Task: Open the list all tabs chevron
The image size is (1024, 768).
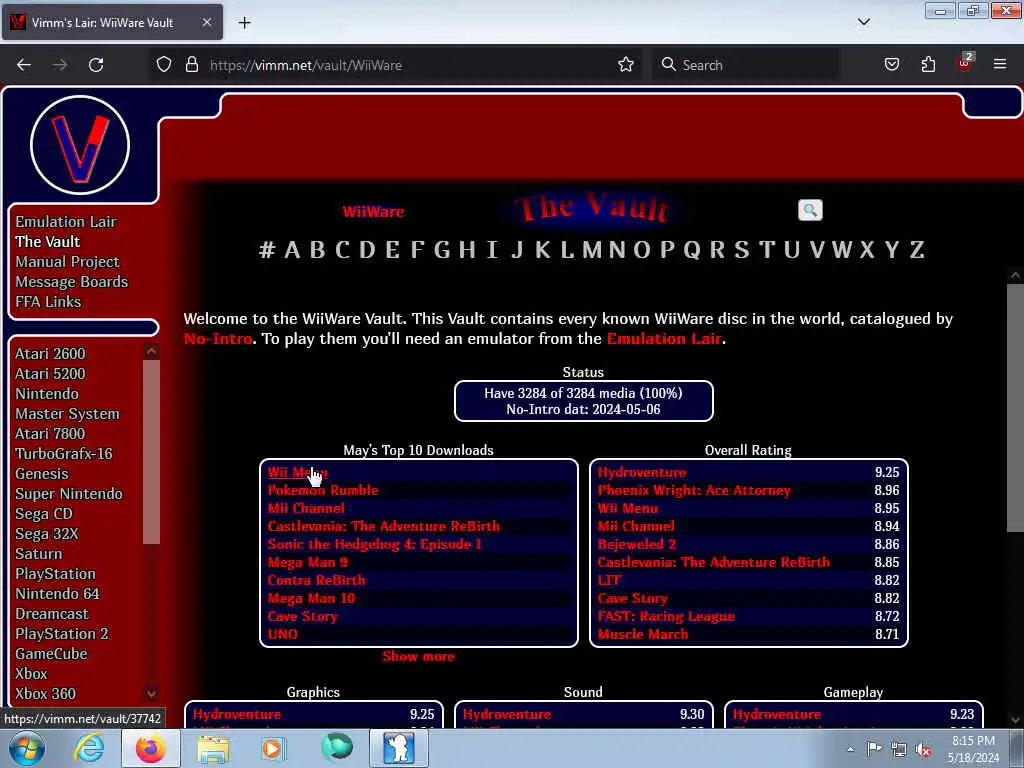Action: click(863, 22)
